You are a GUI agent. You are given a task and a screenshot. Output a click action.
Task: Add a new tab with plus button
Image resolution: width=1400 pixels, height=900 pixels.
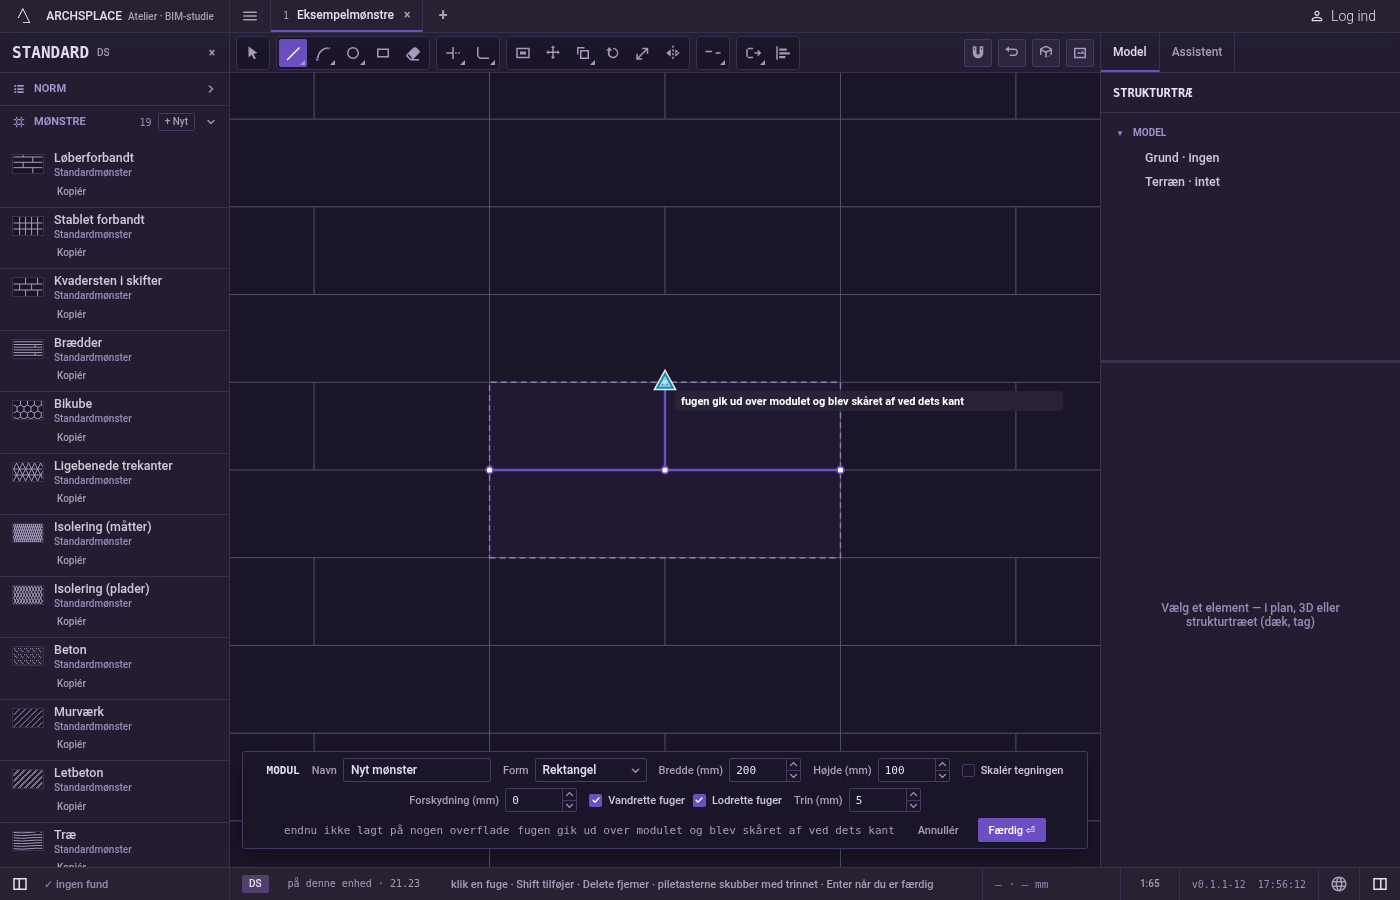click(443, 15)
